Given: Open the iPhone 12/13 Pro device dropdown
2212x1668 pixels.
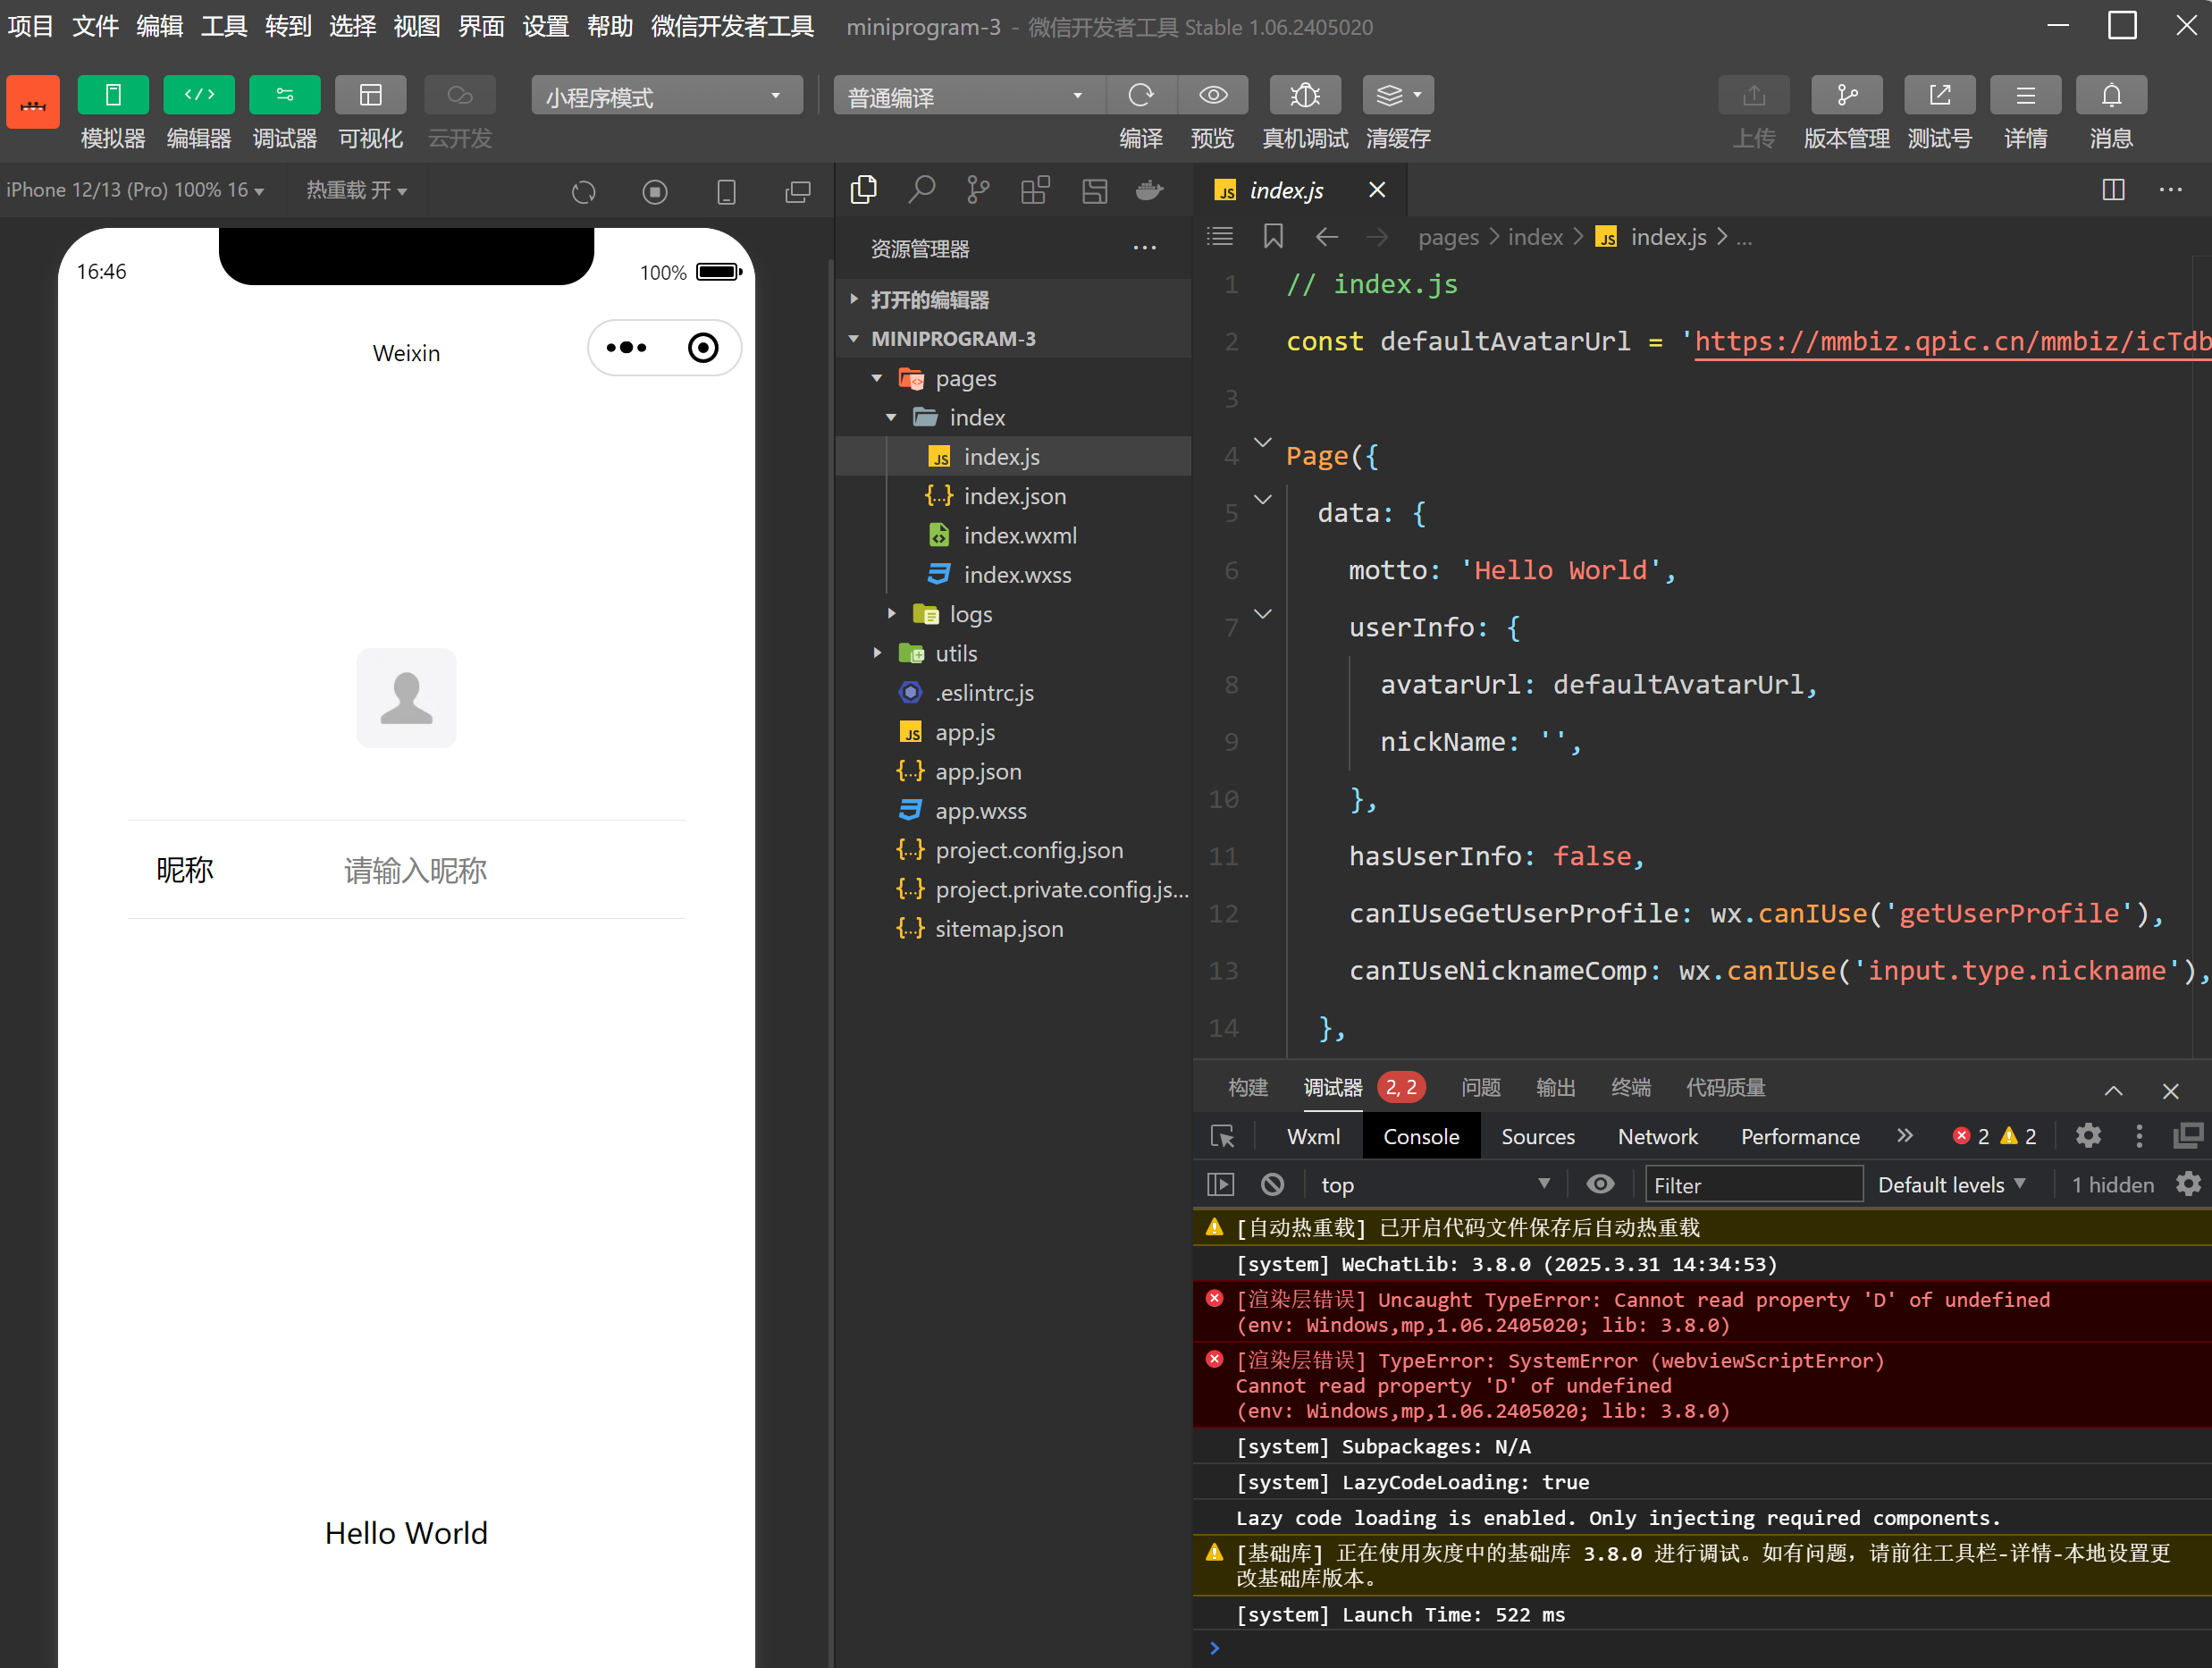Looking at the screenshot, I should click(136, 190).
